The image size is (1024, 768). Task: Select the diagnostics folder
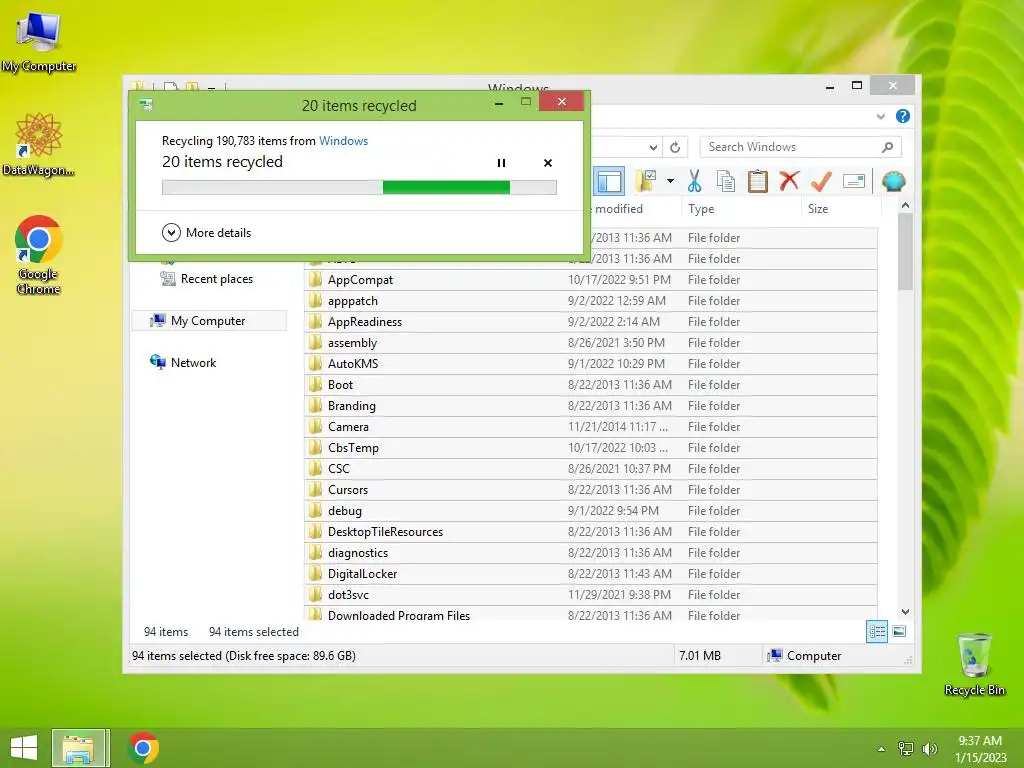[x=591, y=552]
